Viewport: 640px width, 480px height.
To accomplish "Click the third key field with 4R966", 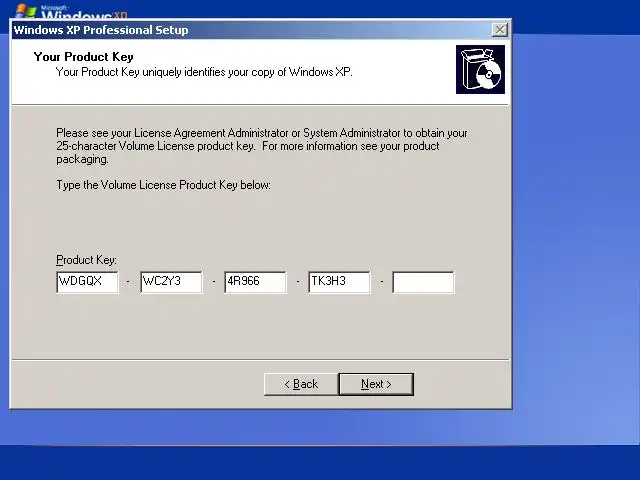I will click(x=256, y=282).
